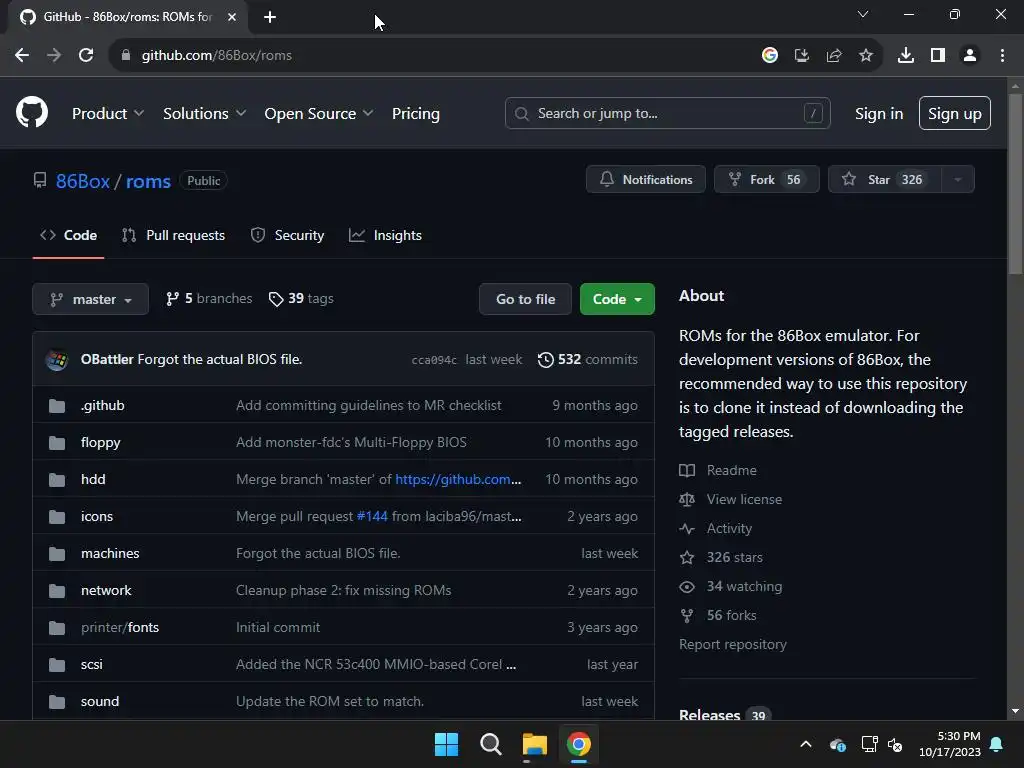Click the Google icon in the address bar
1024x768 pixels.
[770, 56]
